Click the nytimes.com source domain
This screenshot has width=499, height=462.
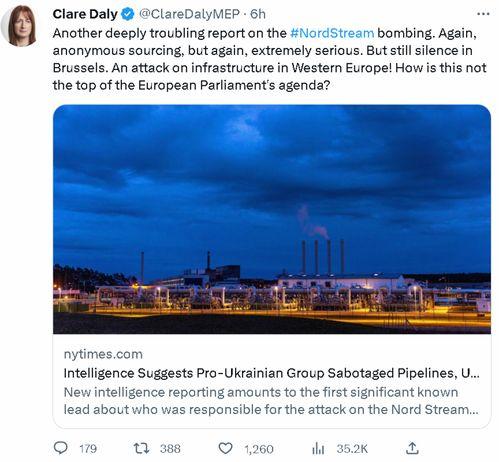point(103,354)
